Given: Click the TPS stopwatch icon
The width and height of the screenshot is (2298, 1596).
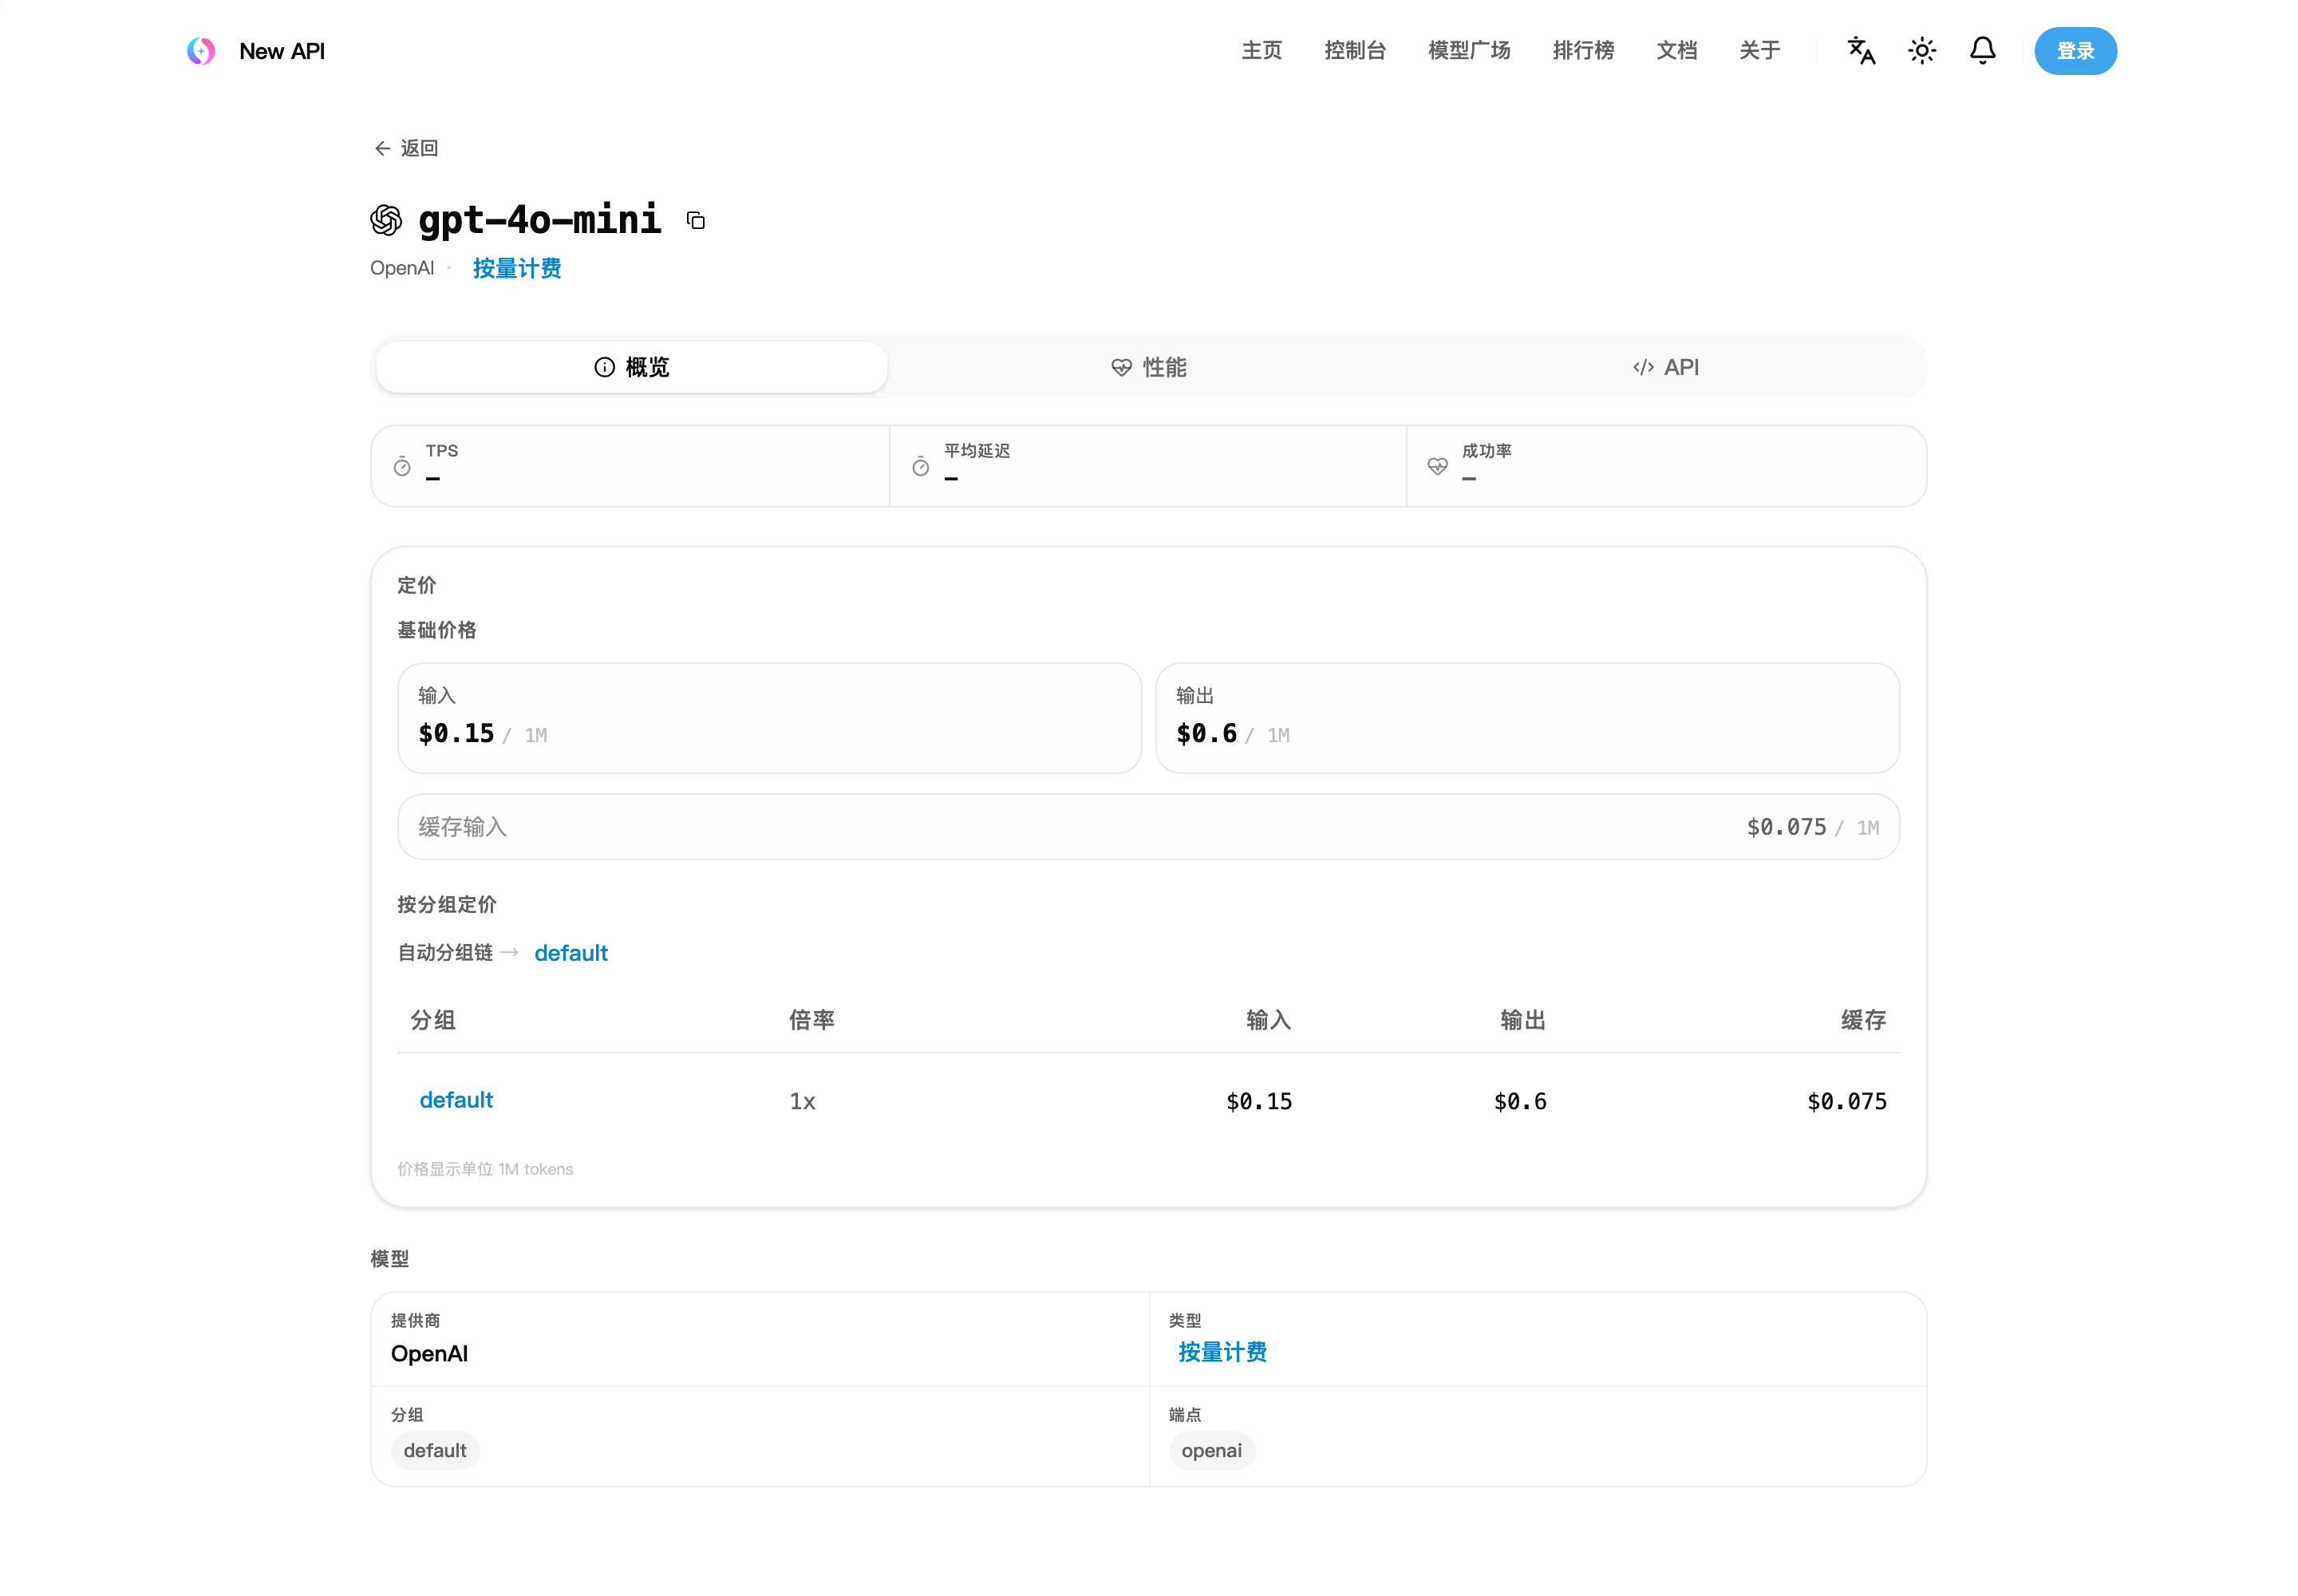Looking at the screenshot, I should point(402,467).
